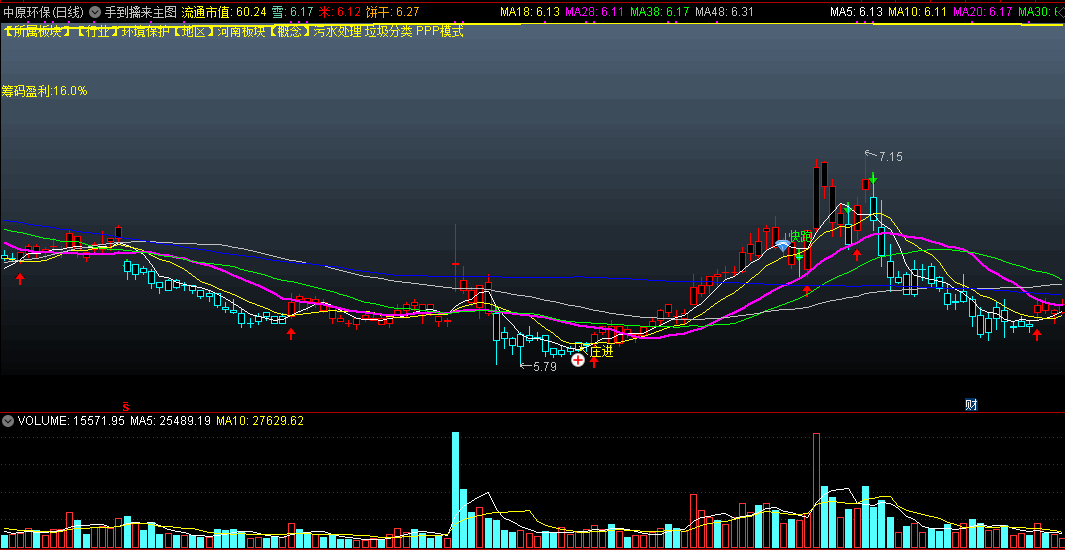Image resolution: width=1065 pixels, height=550 pixels.
Task: Click the 流通市值: 60.24 value
Action: [223, 12]
